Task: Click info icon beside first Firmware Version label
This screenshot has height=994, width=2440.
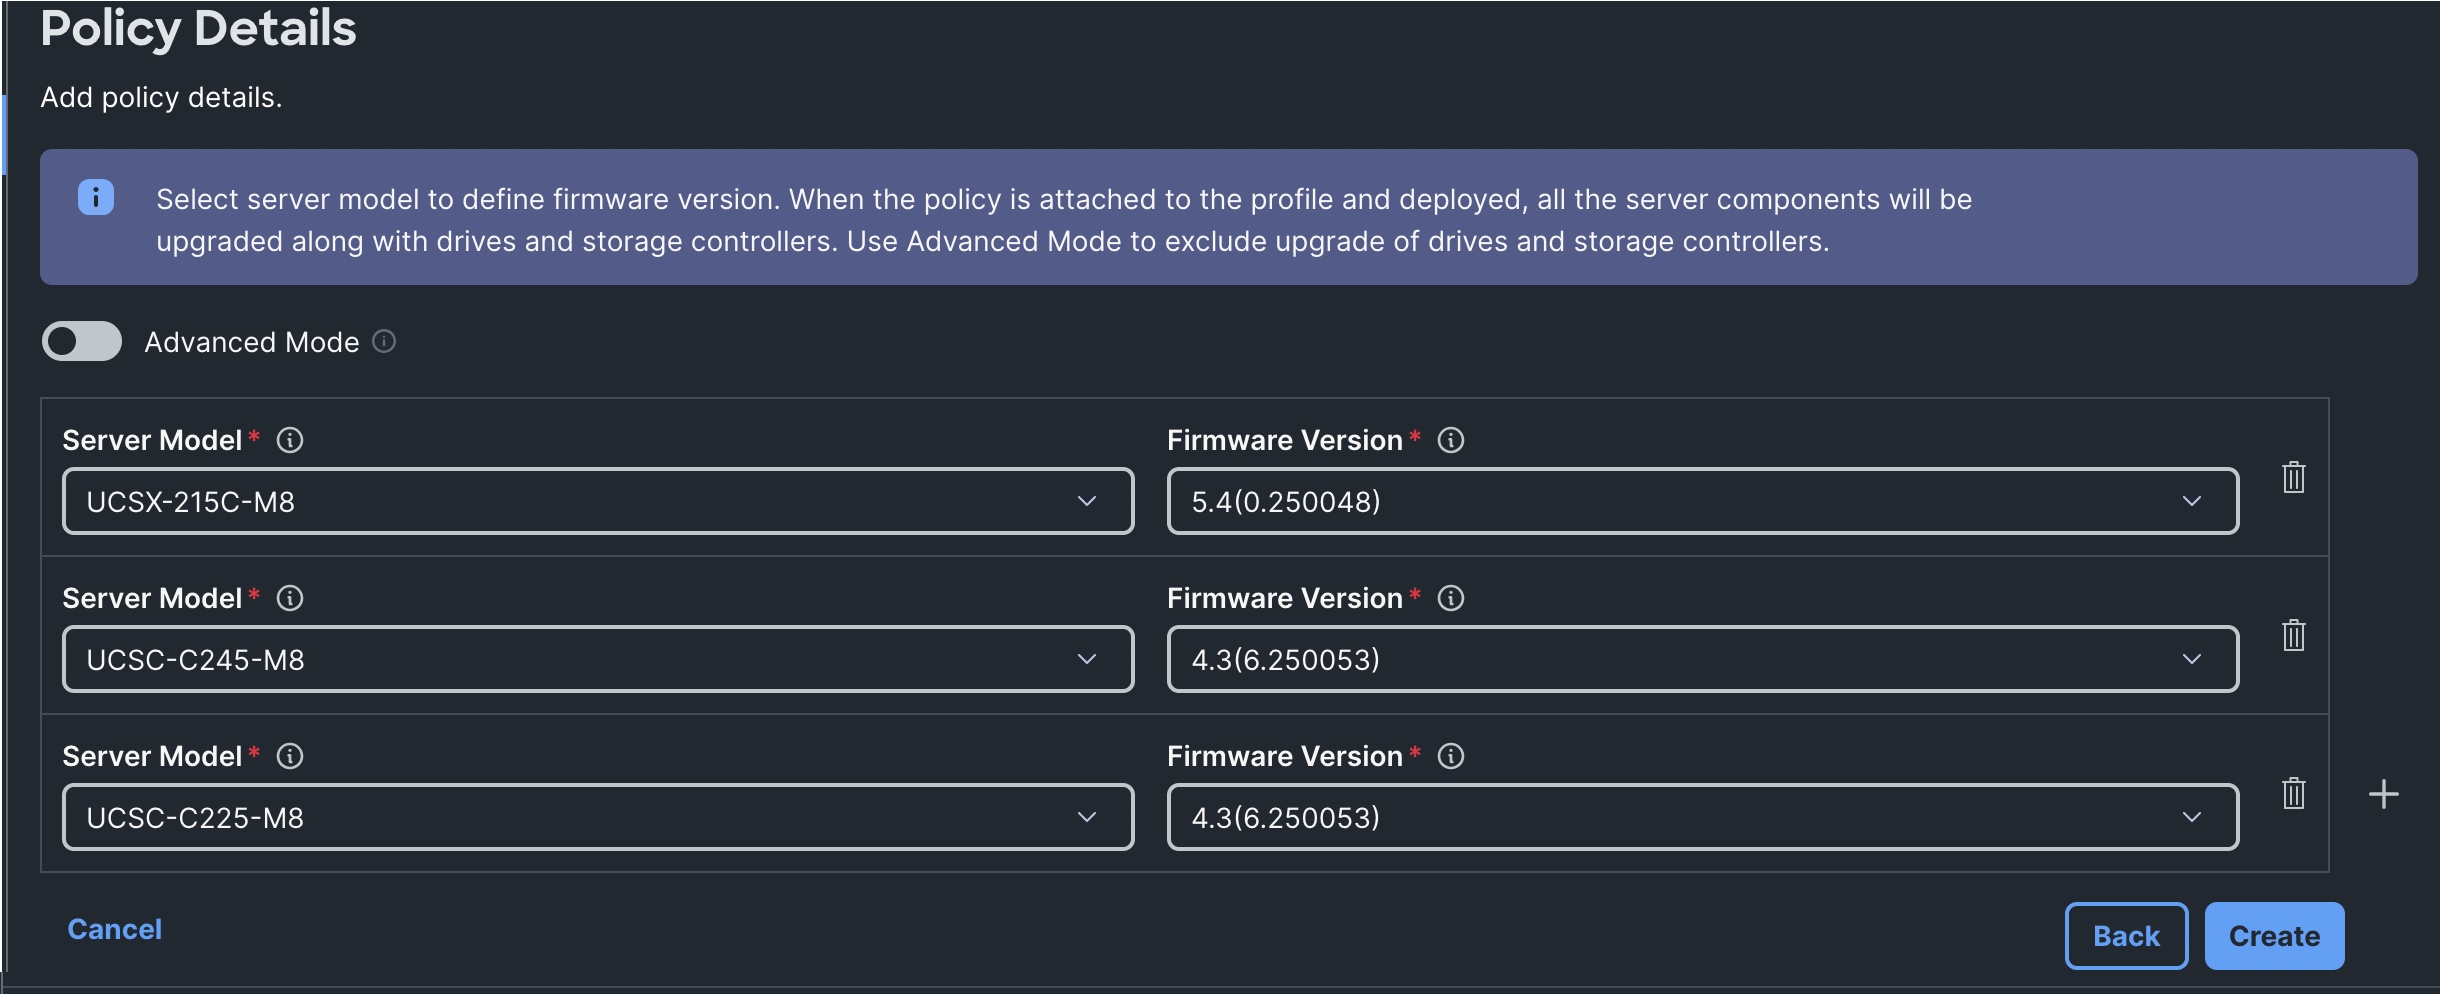Action: tap(1450, 440)
